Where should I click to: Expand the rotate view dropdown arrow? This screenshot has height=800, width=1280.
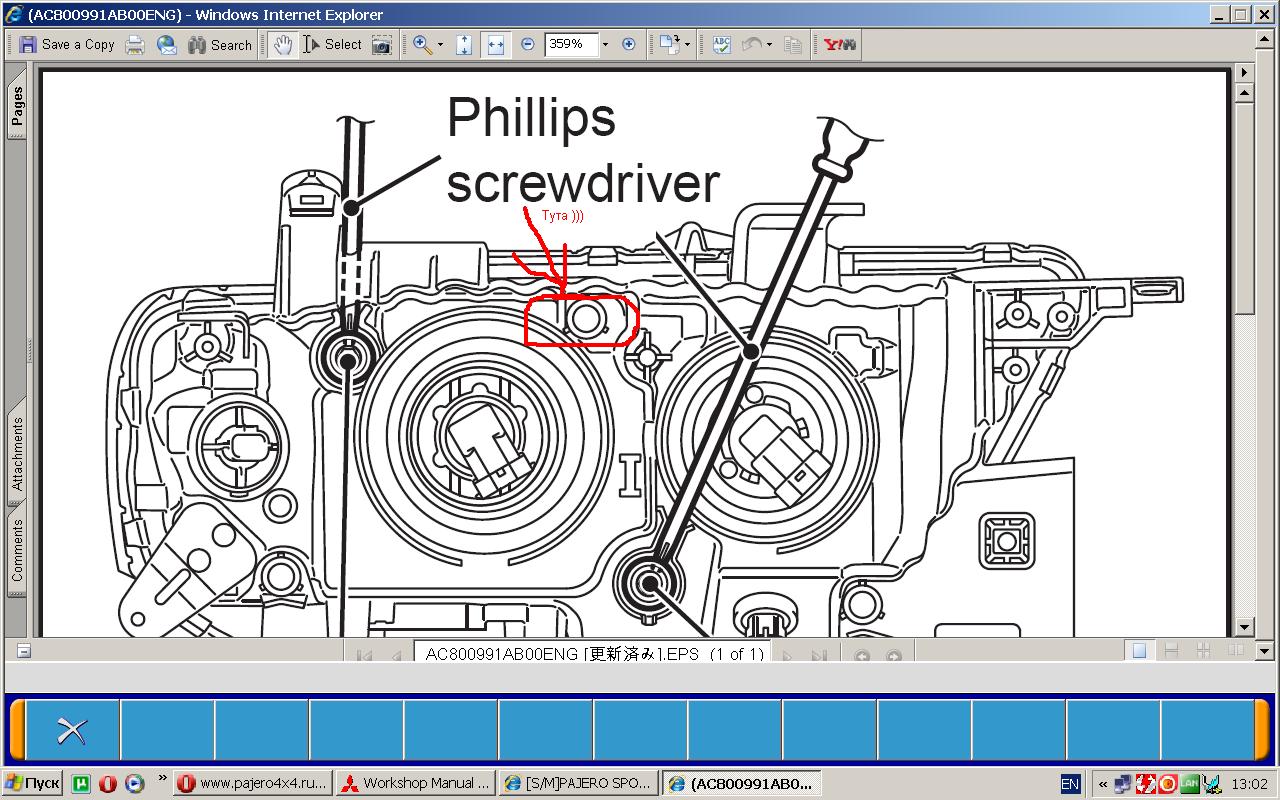point(687,44)
